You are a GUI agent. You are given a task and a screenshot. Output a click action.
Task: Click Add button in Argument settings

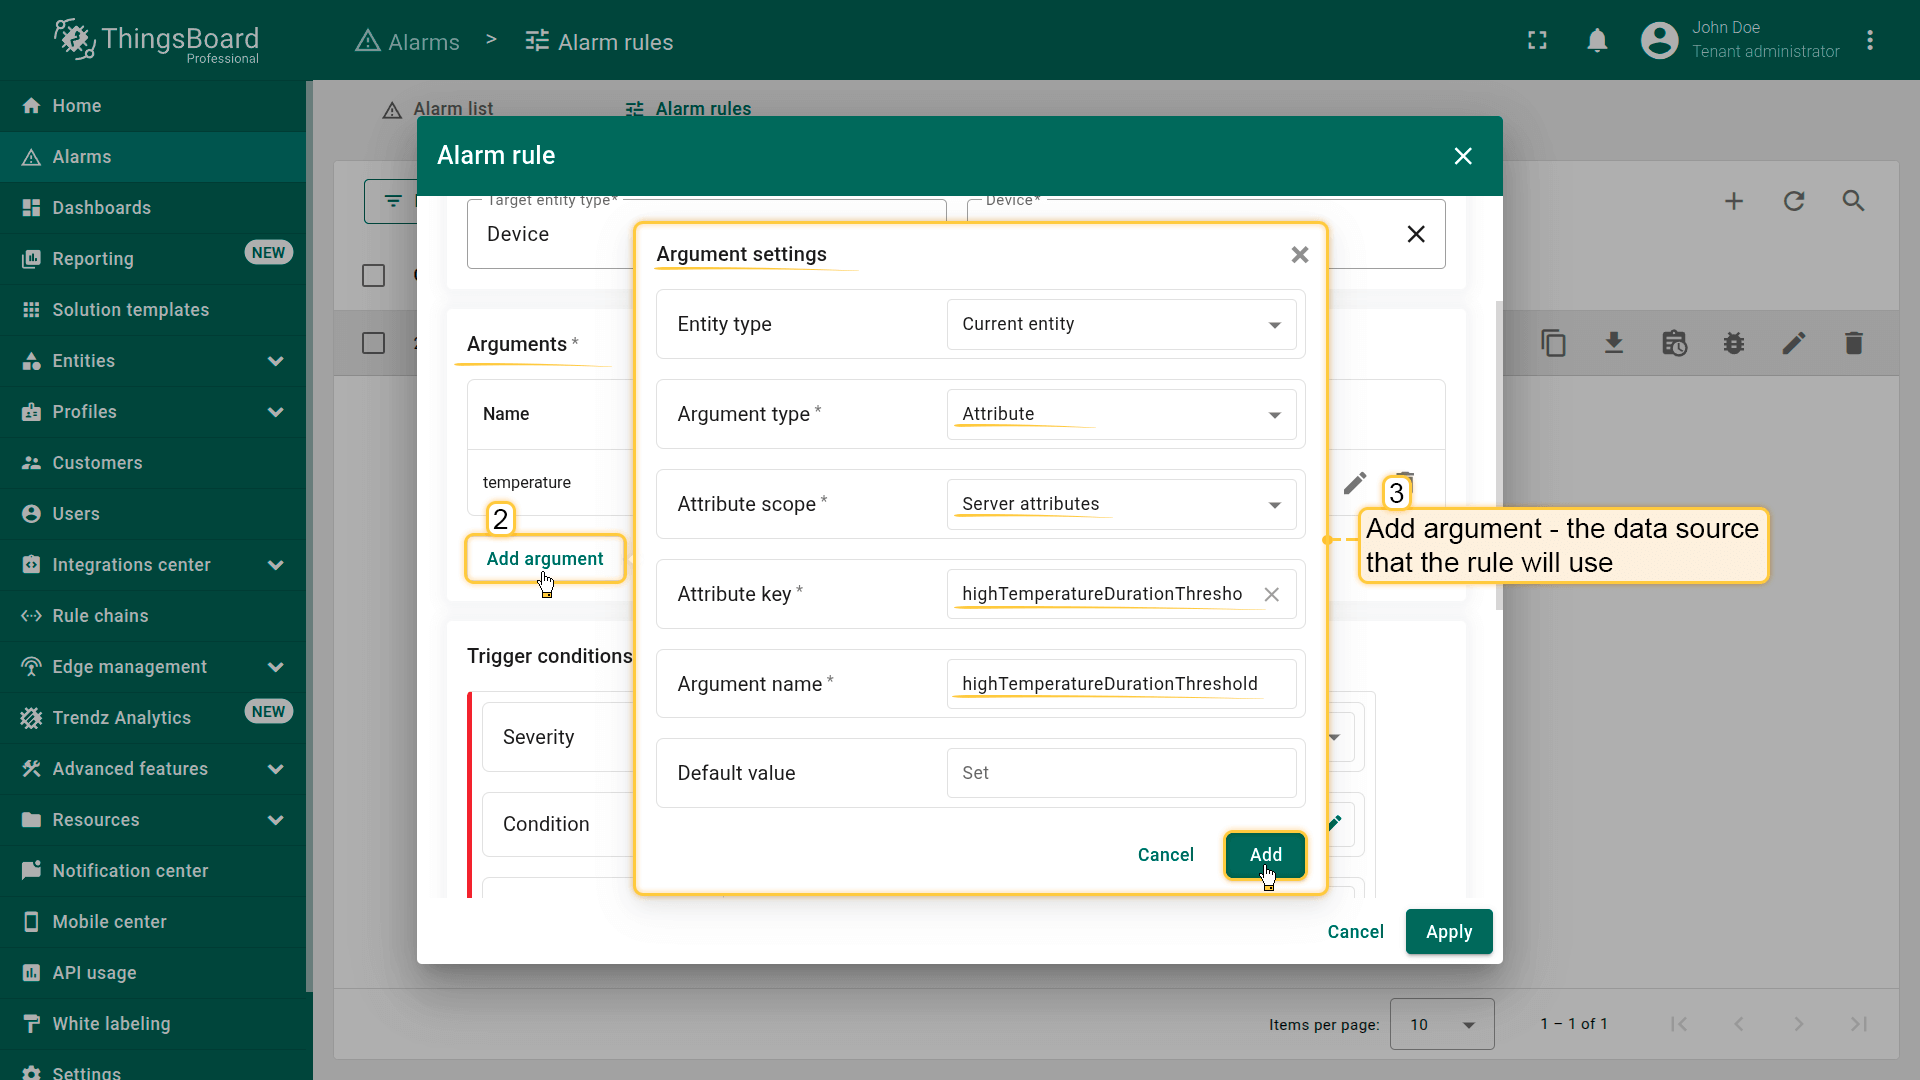click(x=1265, y=855)
